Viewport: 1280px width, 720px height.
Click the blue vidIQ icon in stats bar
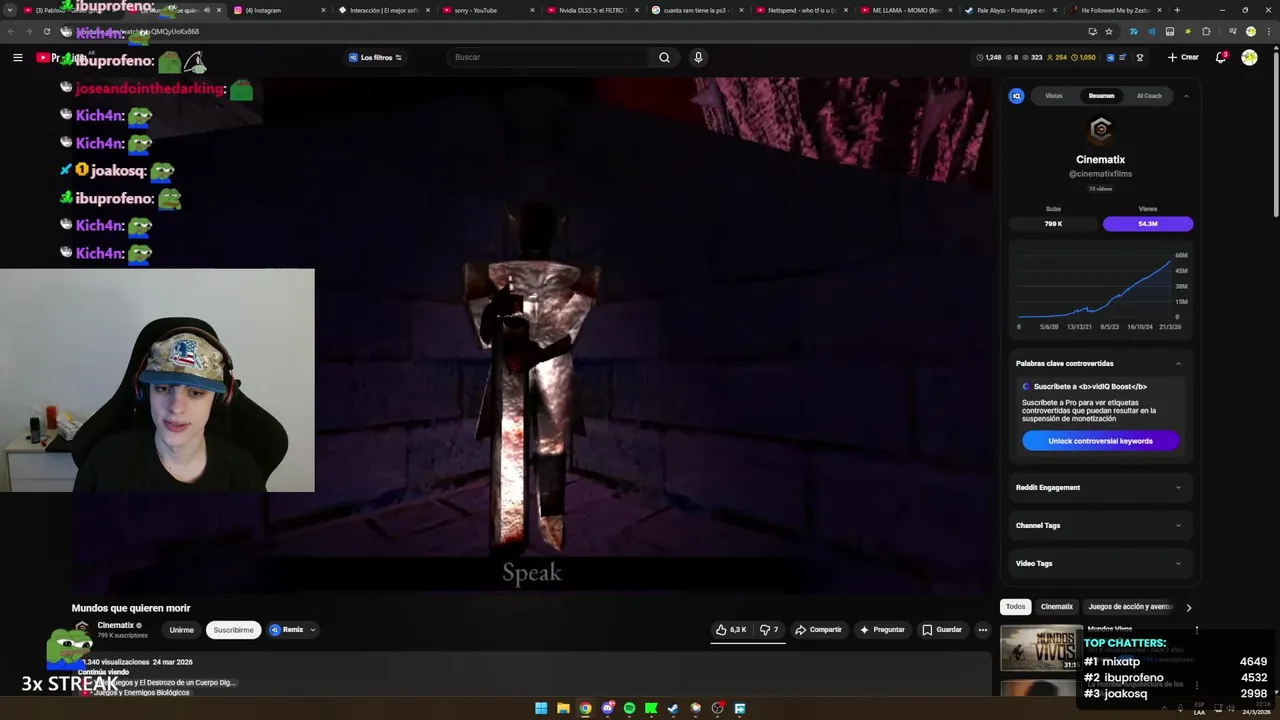1111,57
